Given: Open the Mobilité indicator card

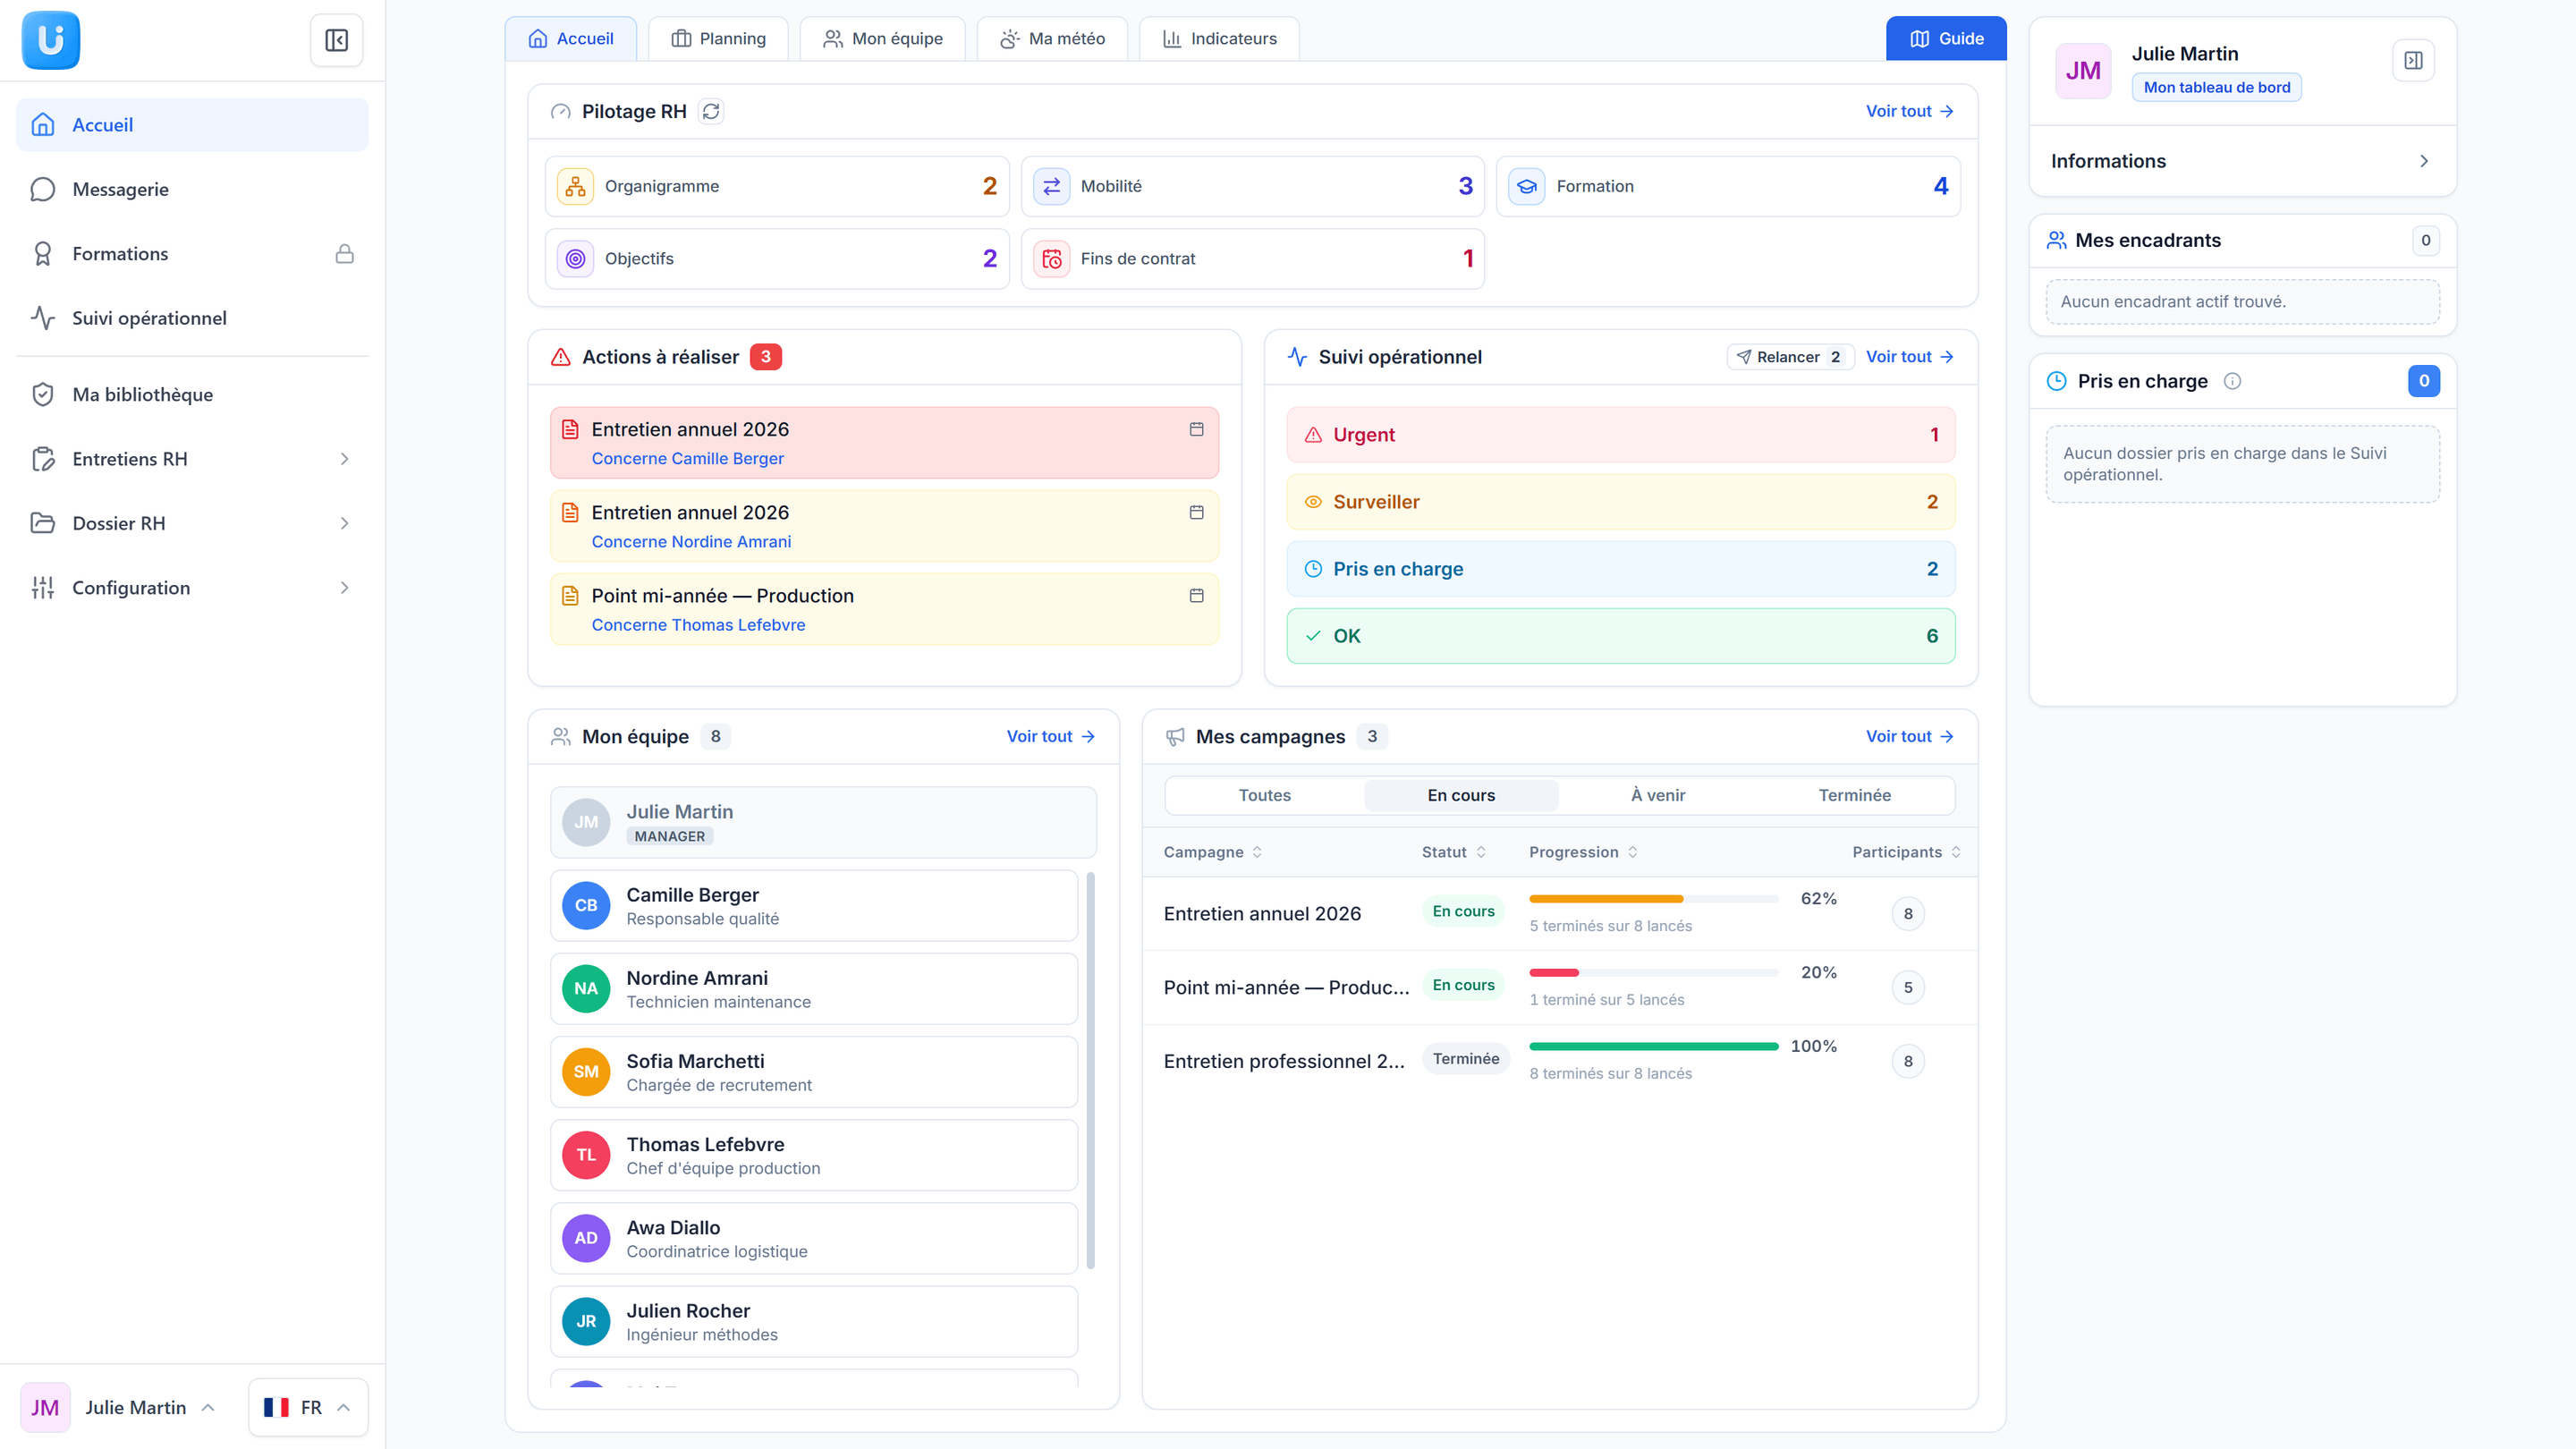Looking at the screenshot, I should 1252,186.
